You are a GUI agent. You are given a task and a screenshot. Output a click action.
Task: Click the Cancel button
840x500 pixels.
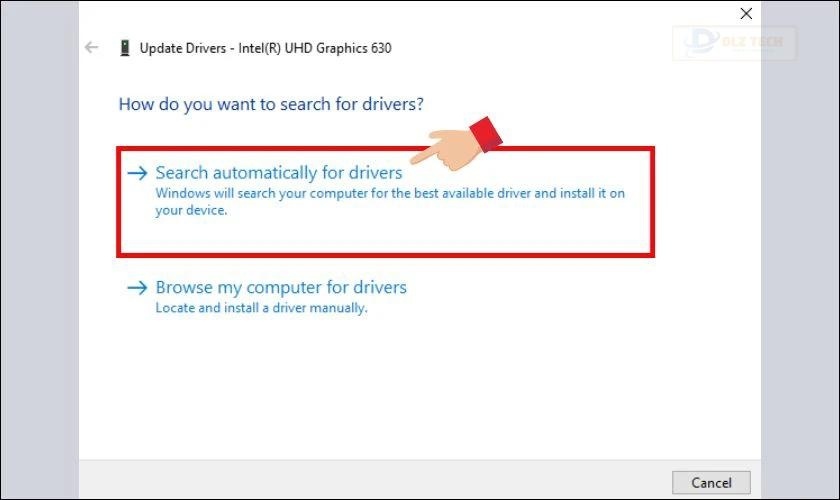pyautogui.click(x=711, y=482)
